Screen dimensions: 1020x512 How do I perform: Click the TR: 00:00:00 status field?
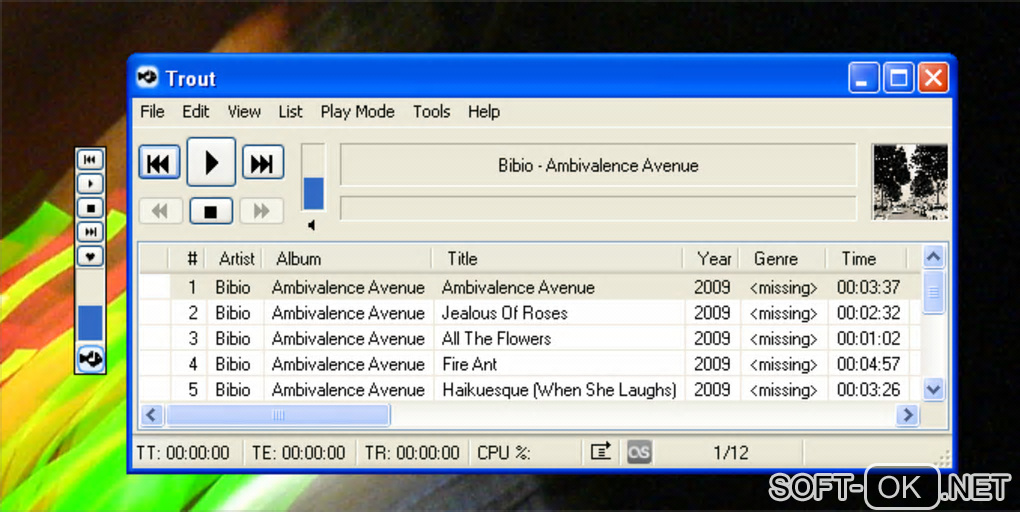point(412,453)
